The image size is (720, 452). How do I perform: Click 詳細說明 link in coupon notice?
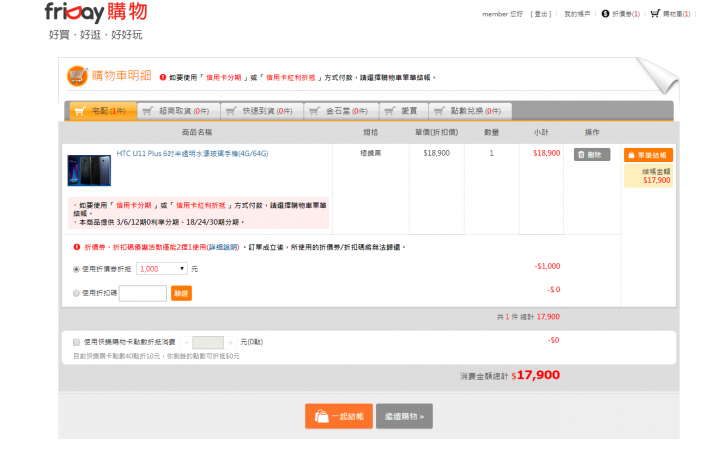[223, 247]
